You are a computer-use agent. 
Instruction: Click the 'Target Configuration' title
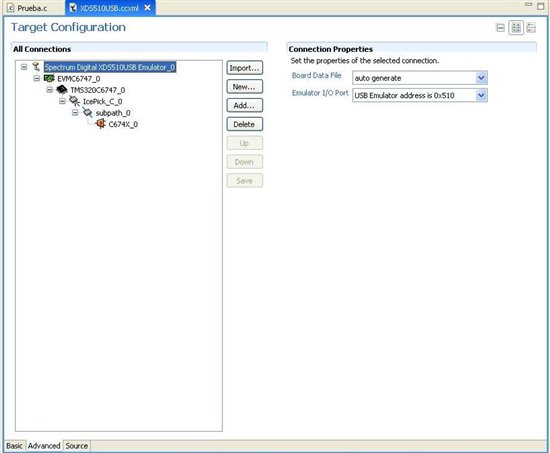point(68,27)
